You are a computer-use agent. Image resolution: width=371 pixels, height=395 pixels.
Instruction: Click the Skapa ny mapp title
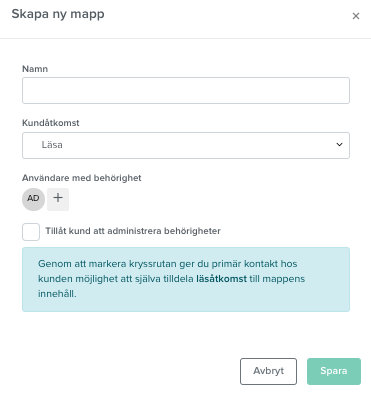pyautogui.click(x=58, y=14)
